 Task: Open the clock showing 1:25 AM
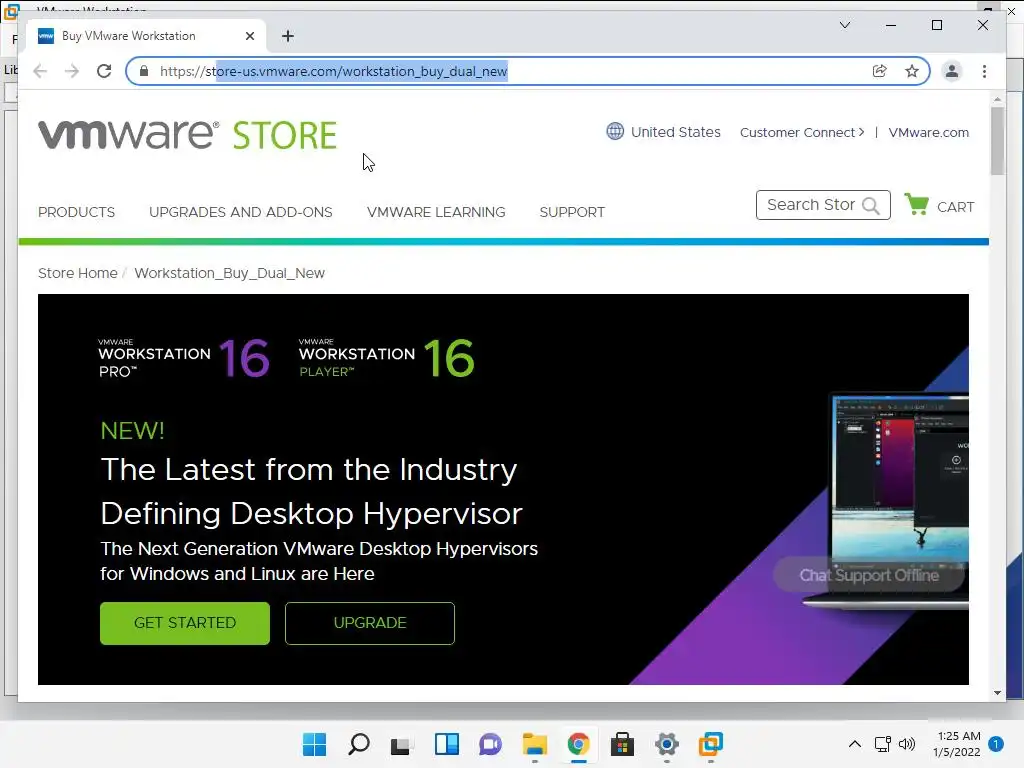[x=957, y=744]
